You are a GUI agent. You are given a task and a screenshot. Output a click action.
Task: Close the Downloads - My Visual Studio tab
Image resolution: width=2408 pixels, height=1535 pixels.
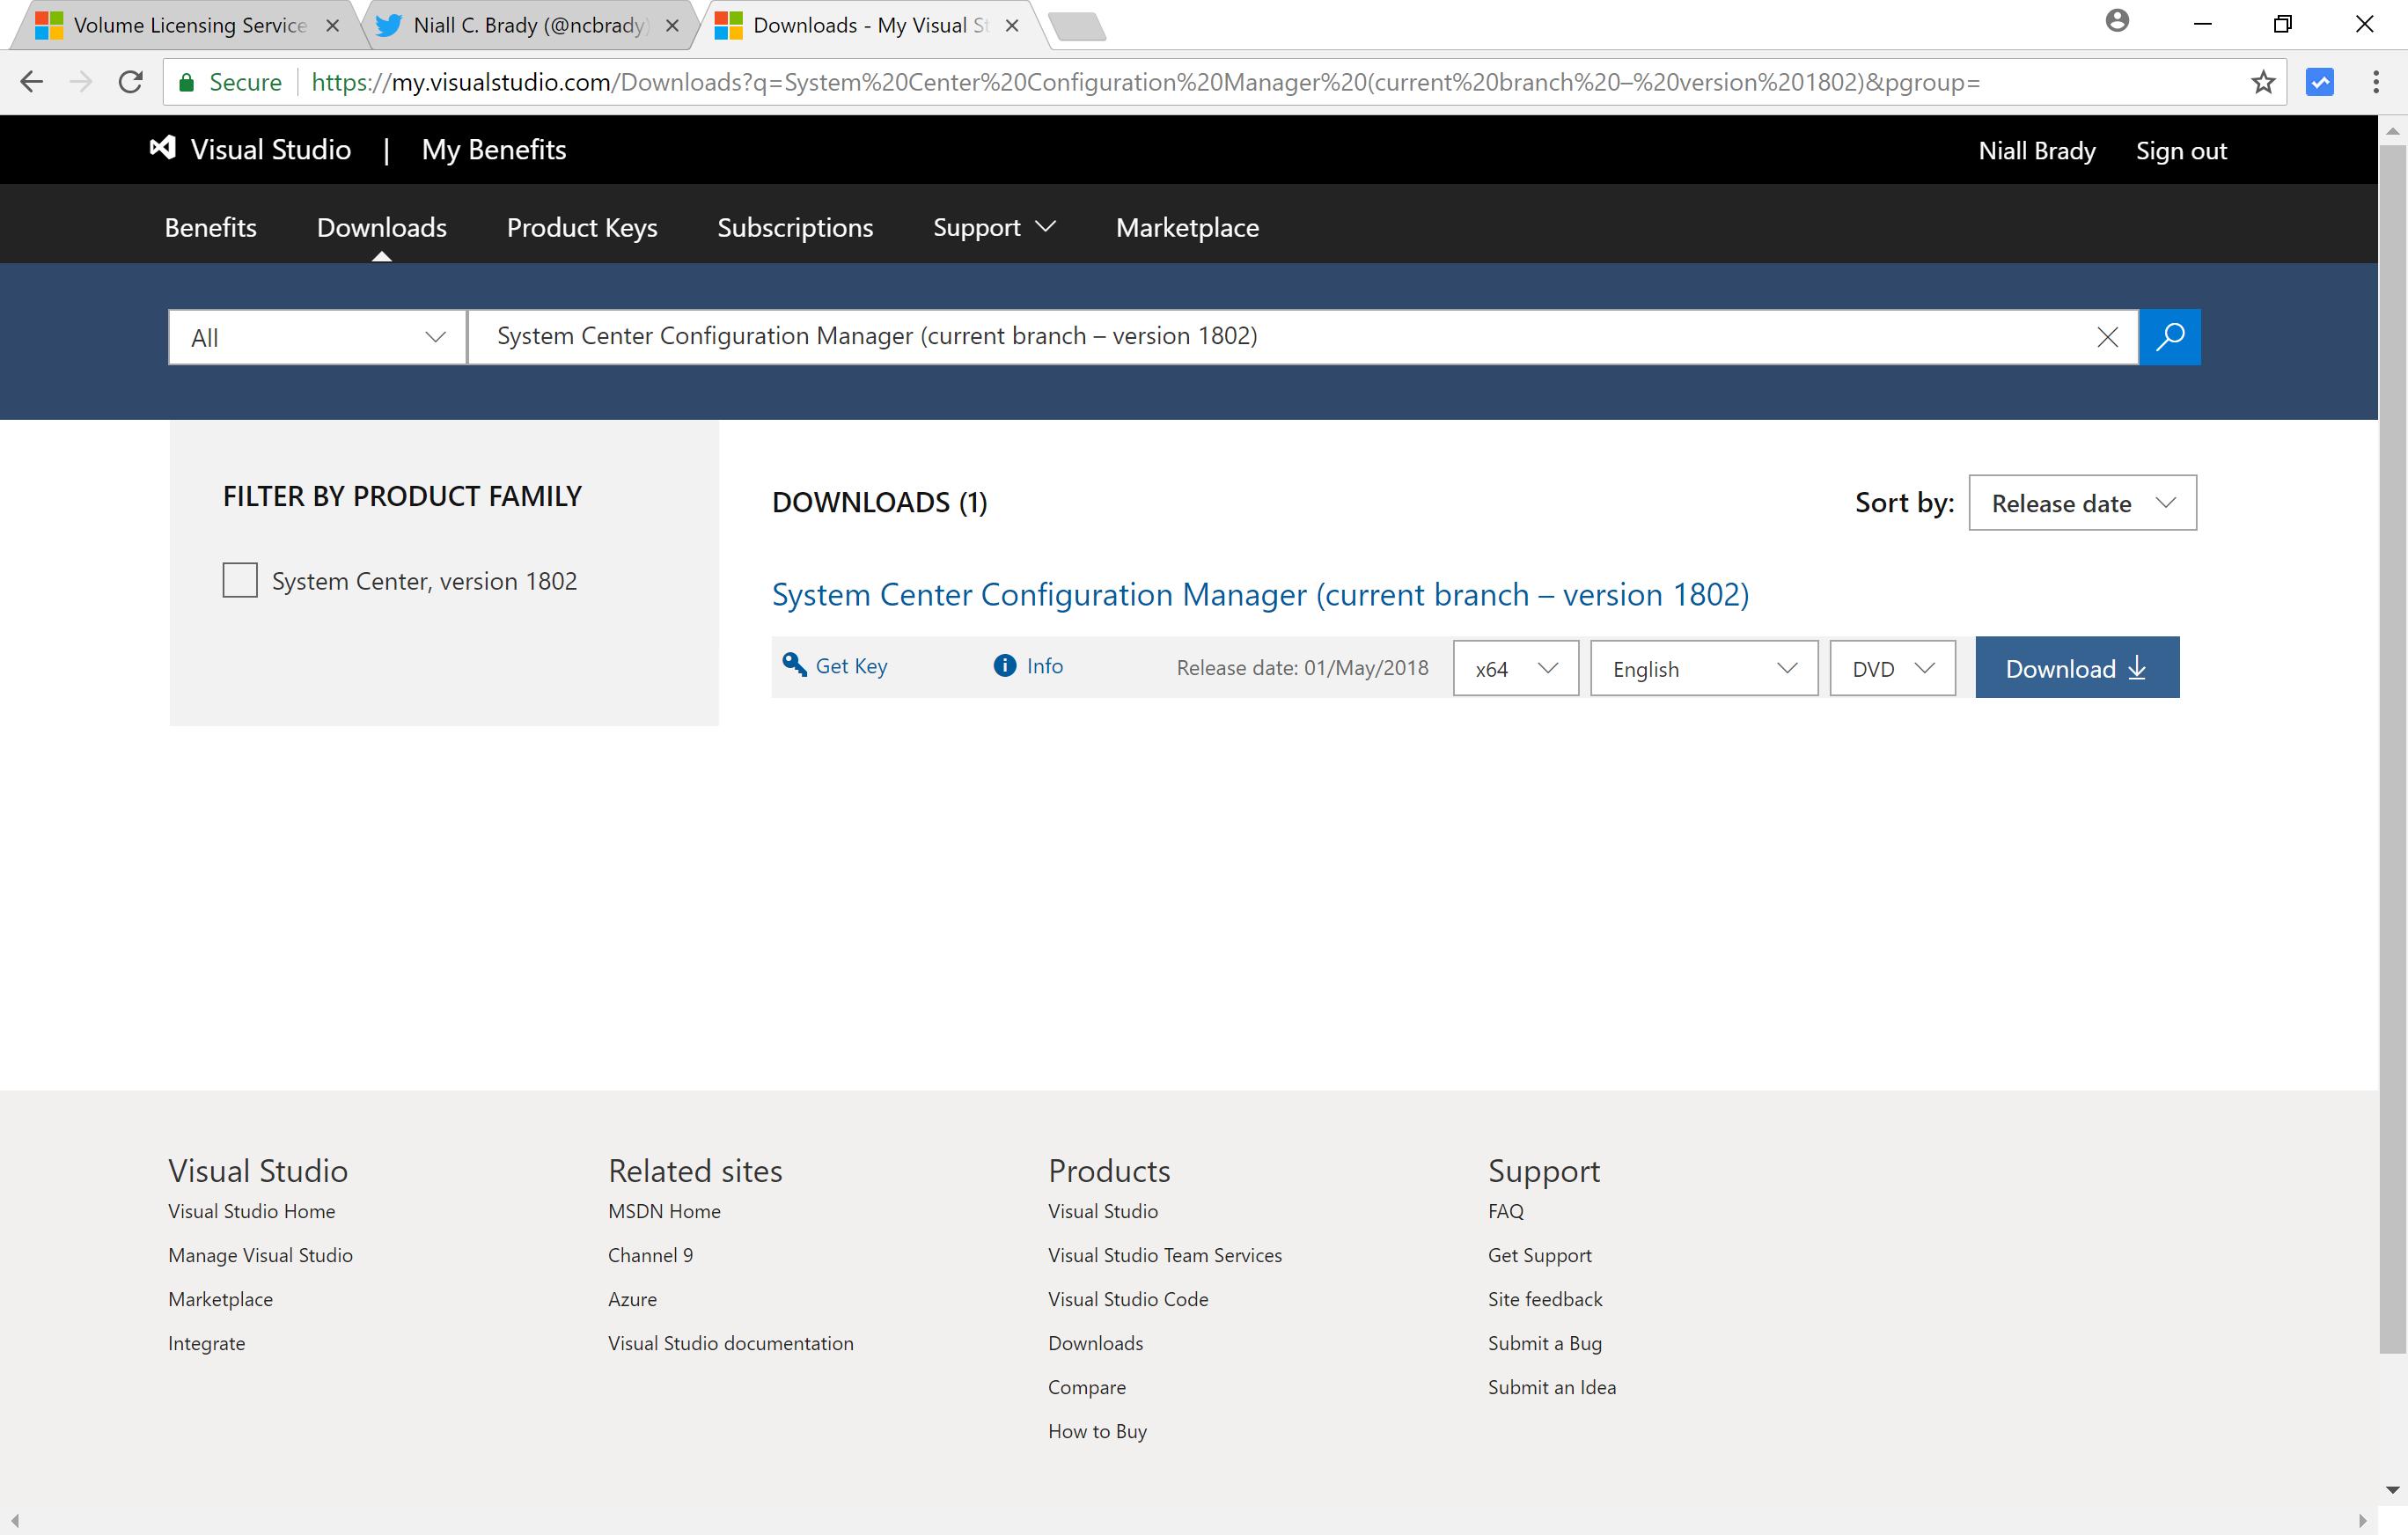pos(1012,26)
